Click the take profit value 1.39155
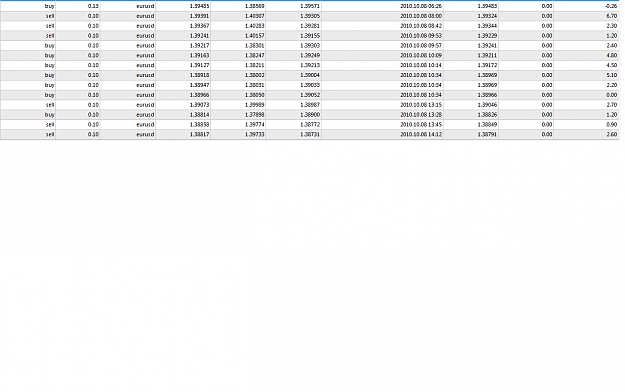 click(310, 35)
